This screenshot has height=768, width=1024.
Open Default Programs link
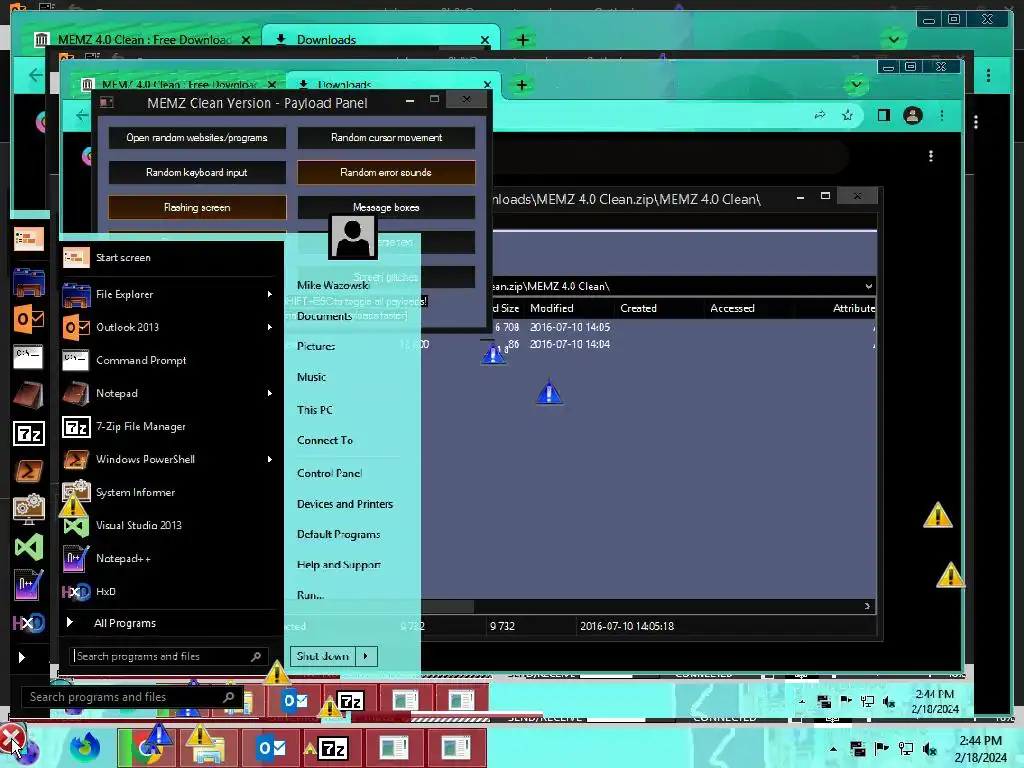[x=338, y=534]
